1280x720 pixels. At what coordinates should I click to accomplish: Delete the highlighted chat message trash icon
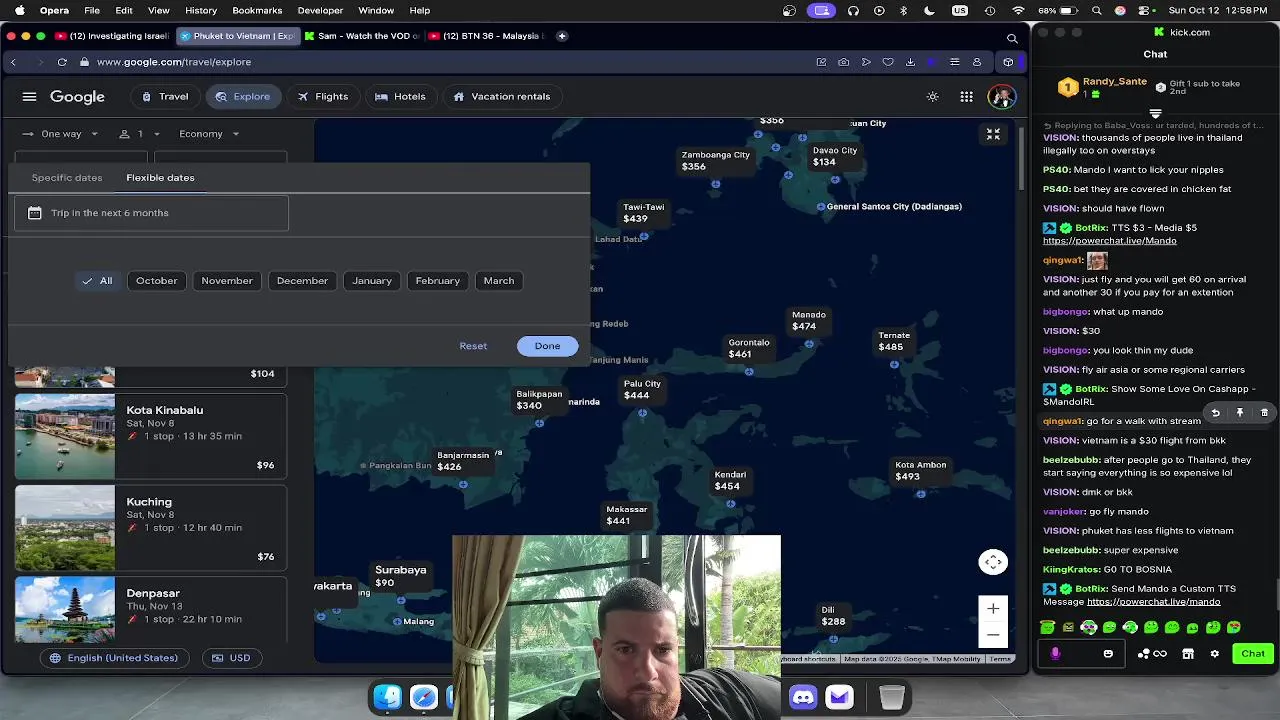pyautogui.click(x=1264, y=412)
